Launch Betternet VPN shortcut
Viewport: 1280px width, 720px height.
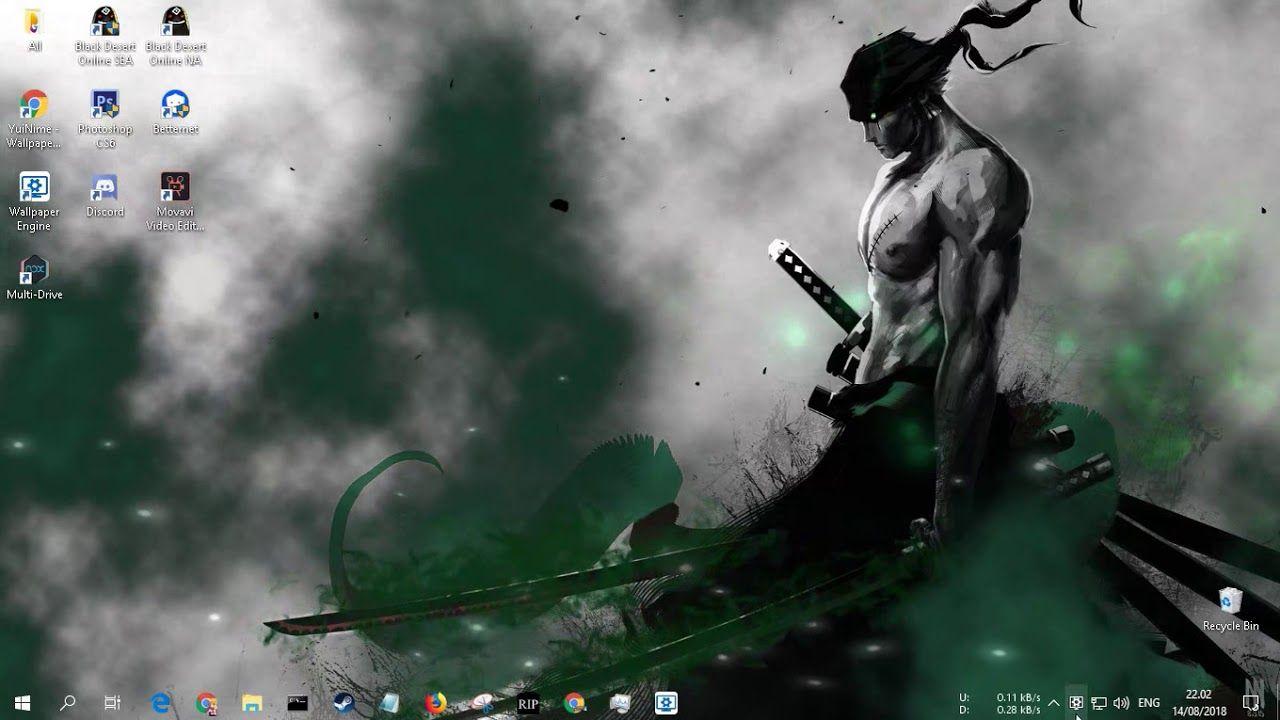click(176, 105)
